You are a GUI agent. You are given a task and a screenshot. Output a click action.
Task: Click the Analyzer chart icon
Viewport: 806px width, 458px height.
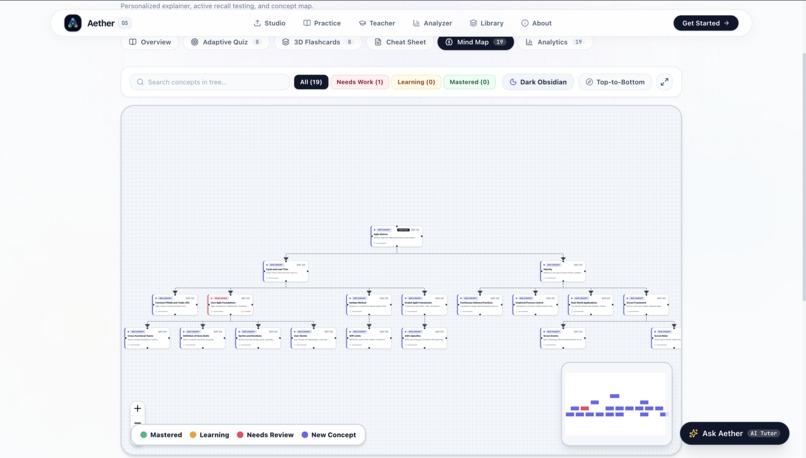[416, 23]
